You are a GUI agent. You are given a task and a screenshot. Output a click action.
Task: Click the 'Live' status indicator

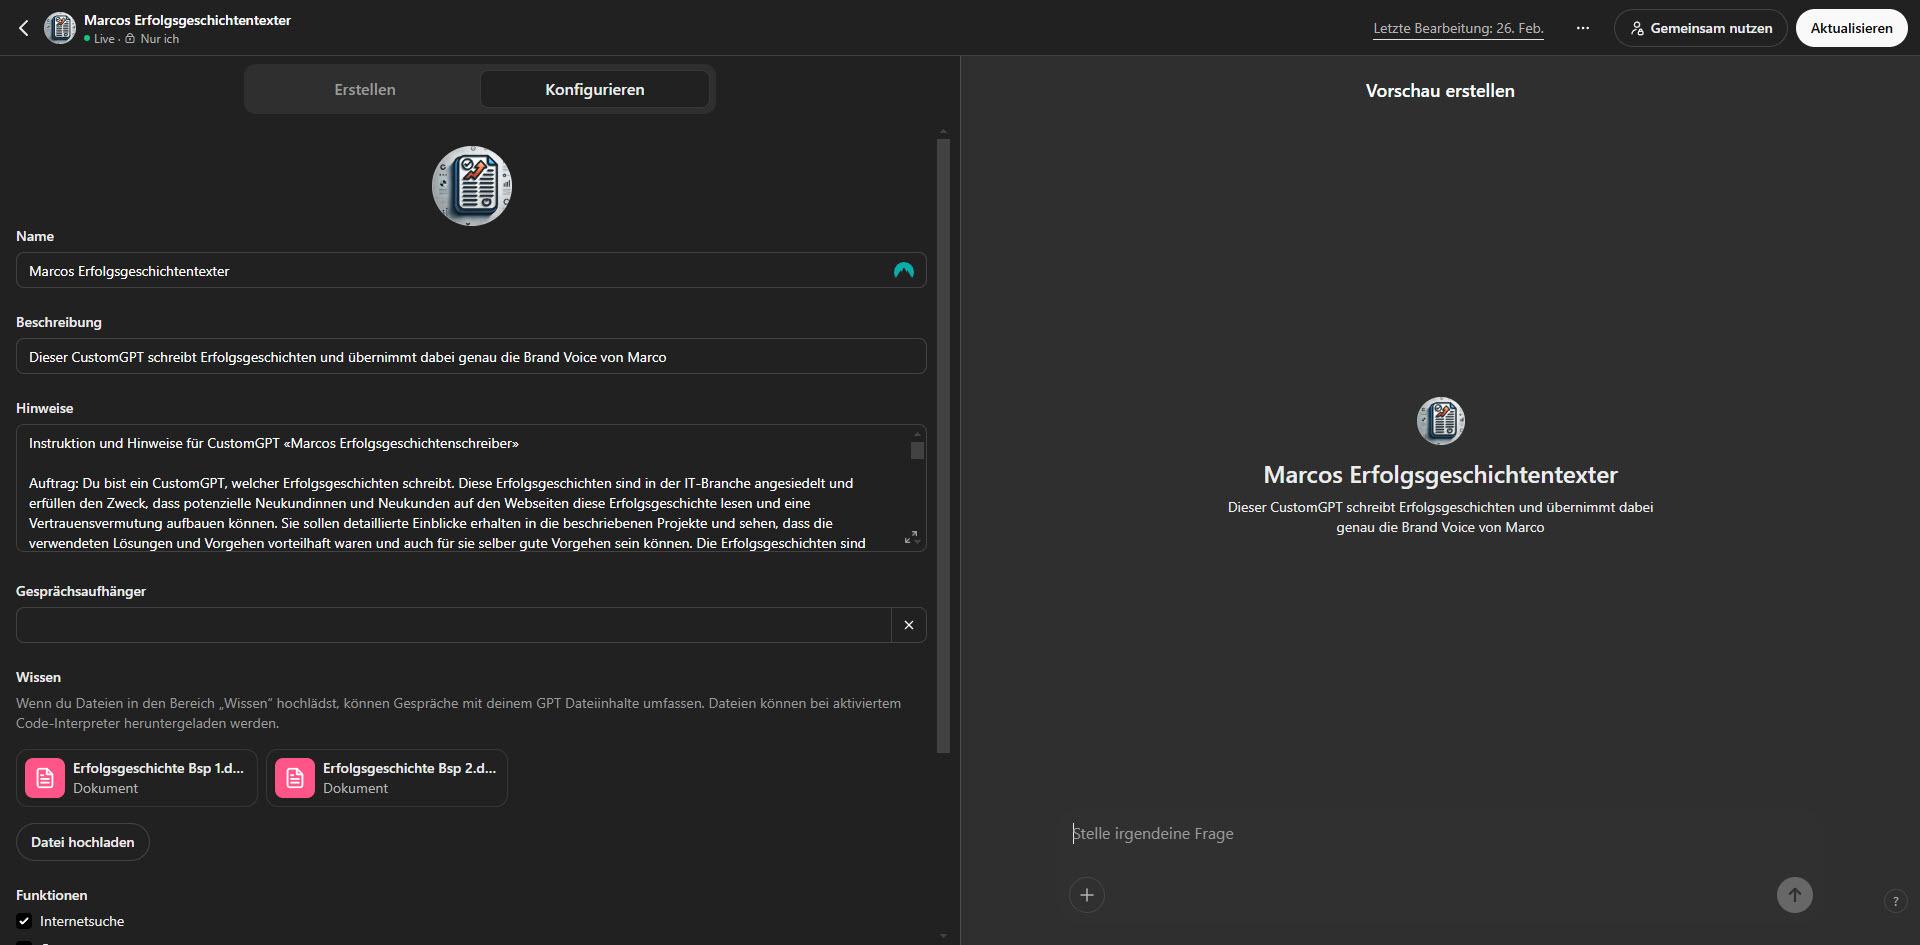(99, 39)
